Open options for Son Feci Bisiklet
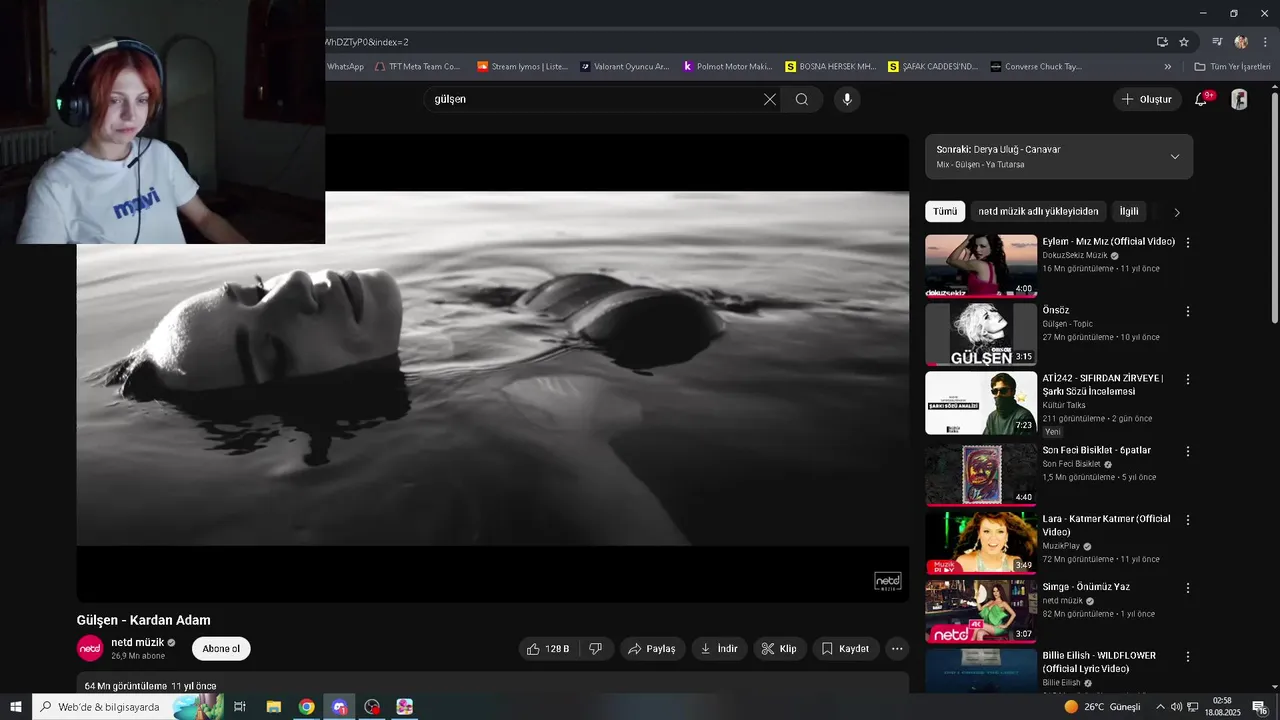The image size is (1280, 720). 1188,452
